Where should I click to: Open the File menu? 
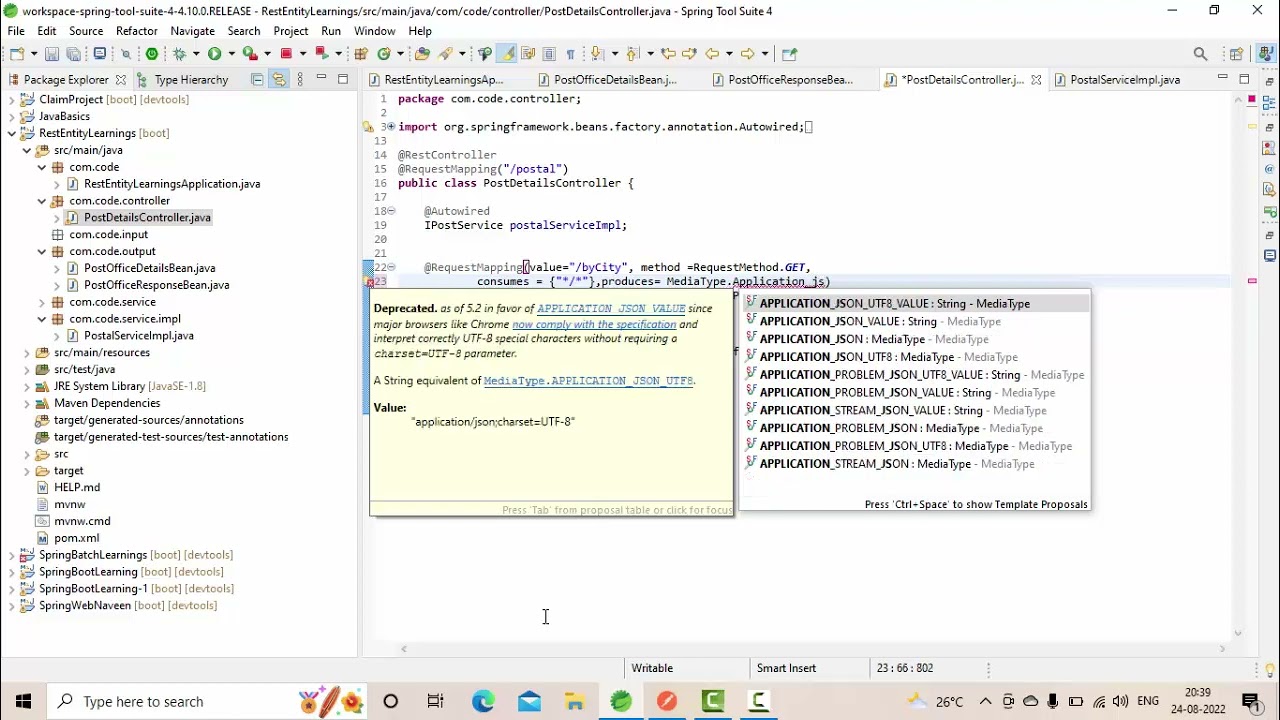pyautogui.click(x=16, y=31)
